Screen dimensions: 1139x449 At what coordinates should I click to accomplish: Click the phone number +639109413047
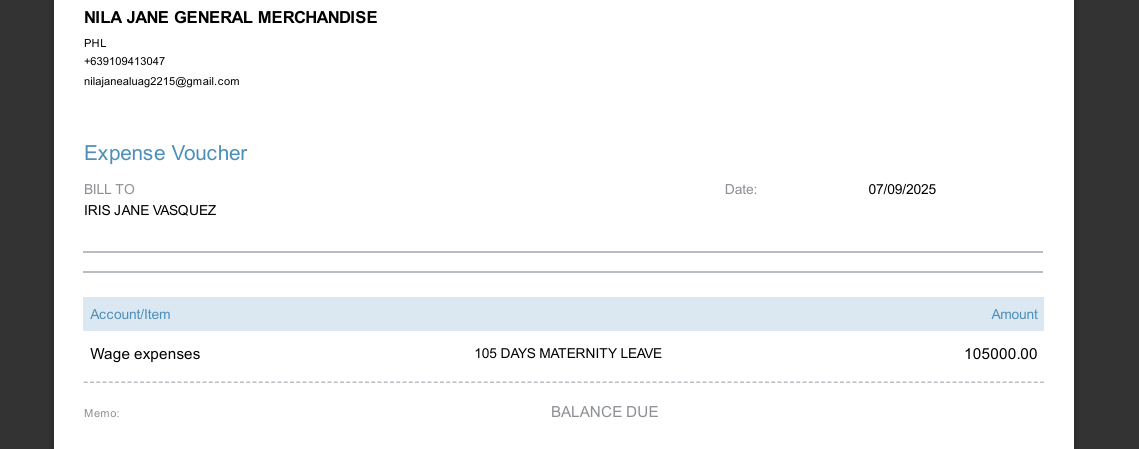click(124, 61)
